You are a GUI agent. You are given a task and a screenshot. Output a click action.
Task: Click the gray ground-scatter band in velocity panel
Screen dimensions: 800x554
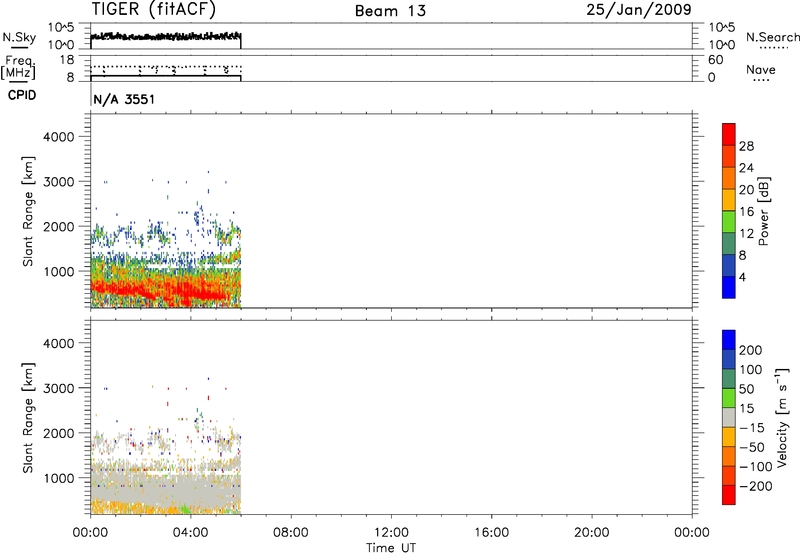pos(166,490)
